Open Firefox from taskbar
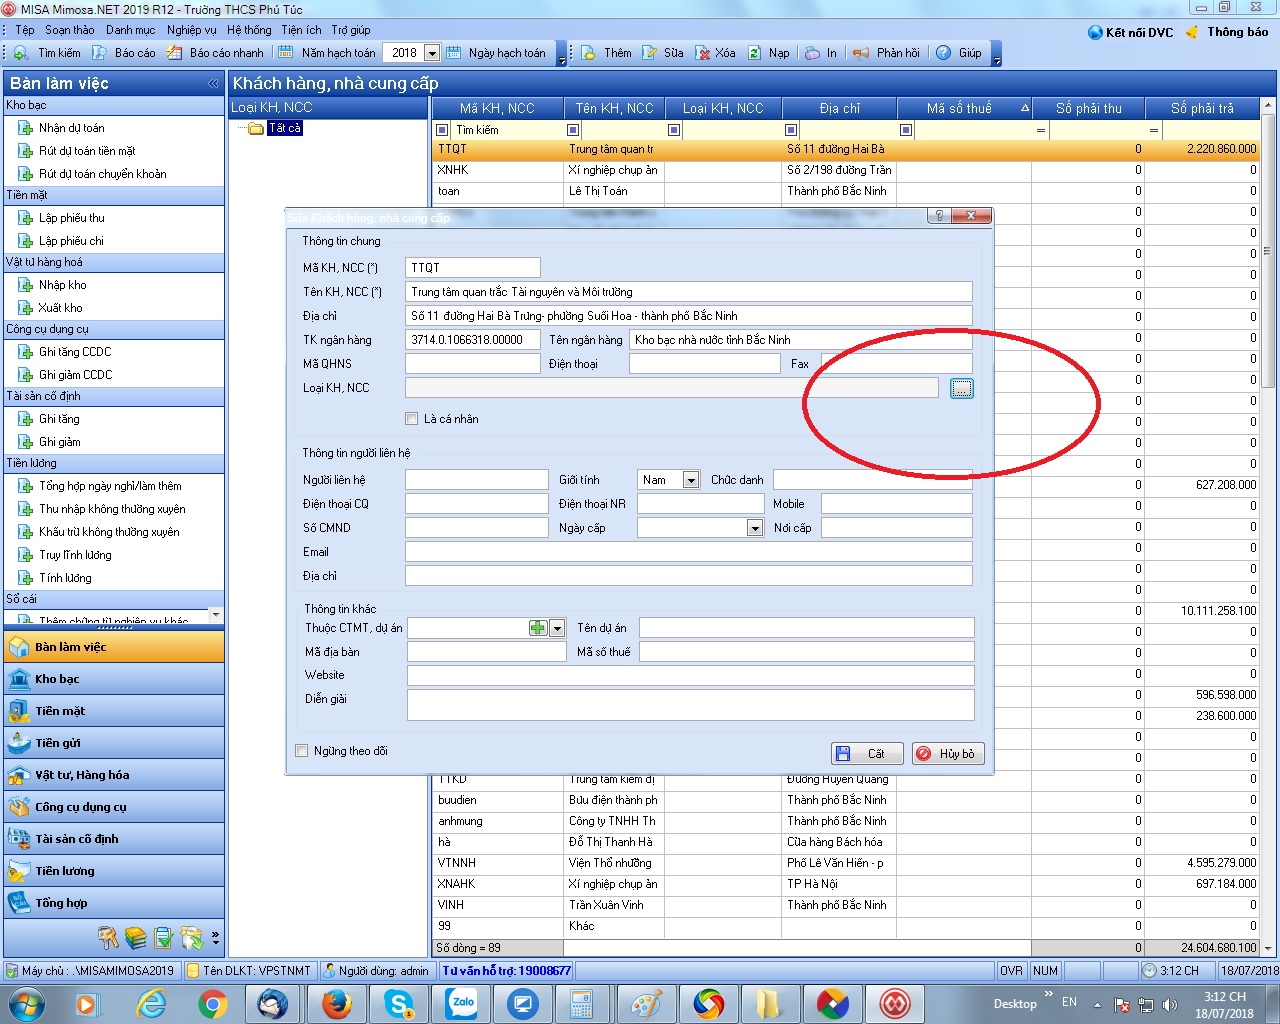The height and width of the screenshot is (1024, 1280). [337, 1003]
